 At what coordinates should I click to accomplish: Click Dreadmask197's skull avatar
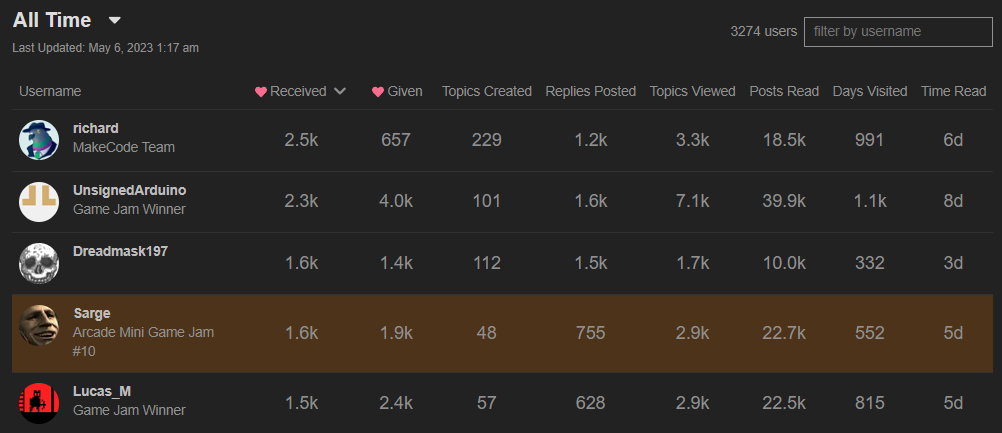coord(39,263)
